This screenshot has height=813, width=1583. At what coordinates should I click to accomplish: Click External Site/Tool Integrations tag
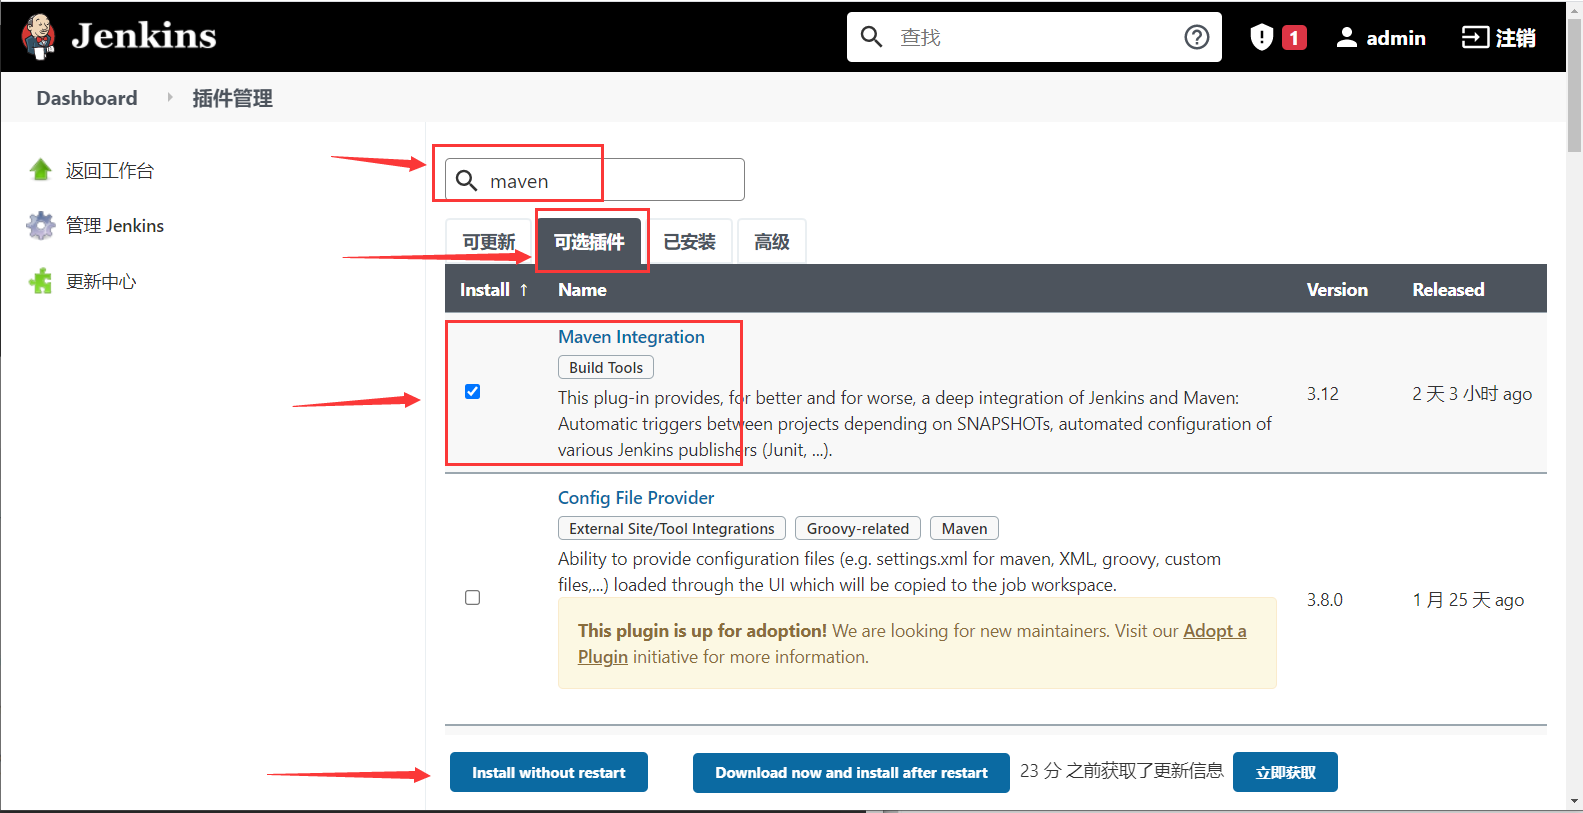pos(672,528)
